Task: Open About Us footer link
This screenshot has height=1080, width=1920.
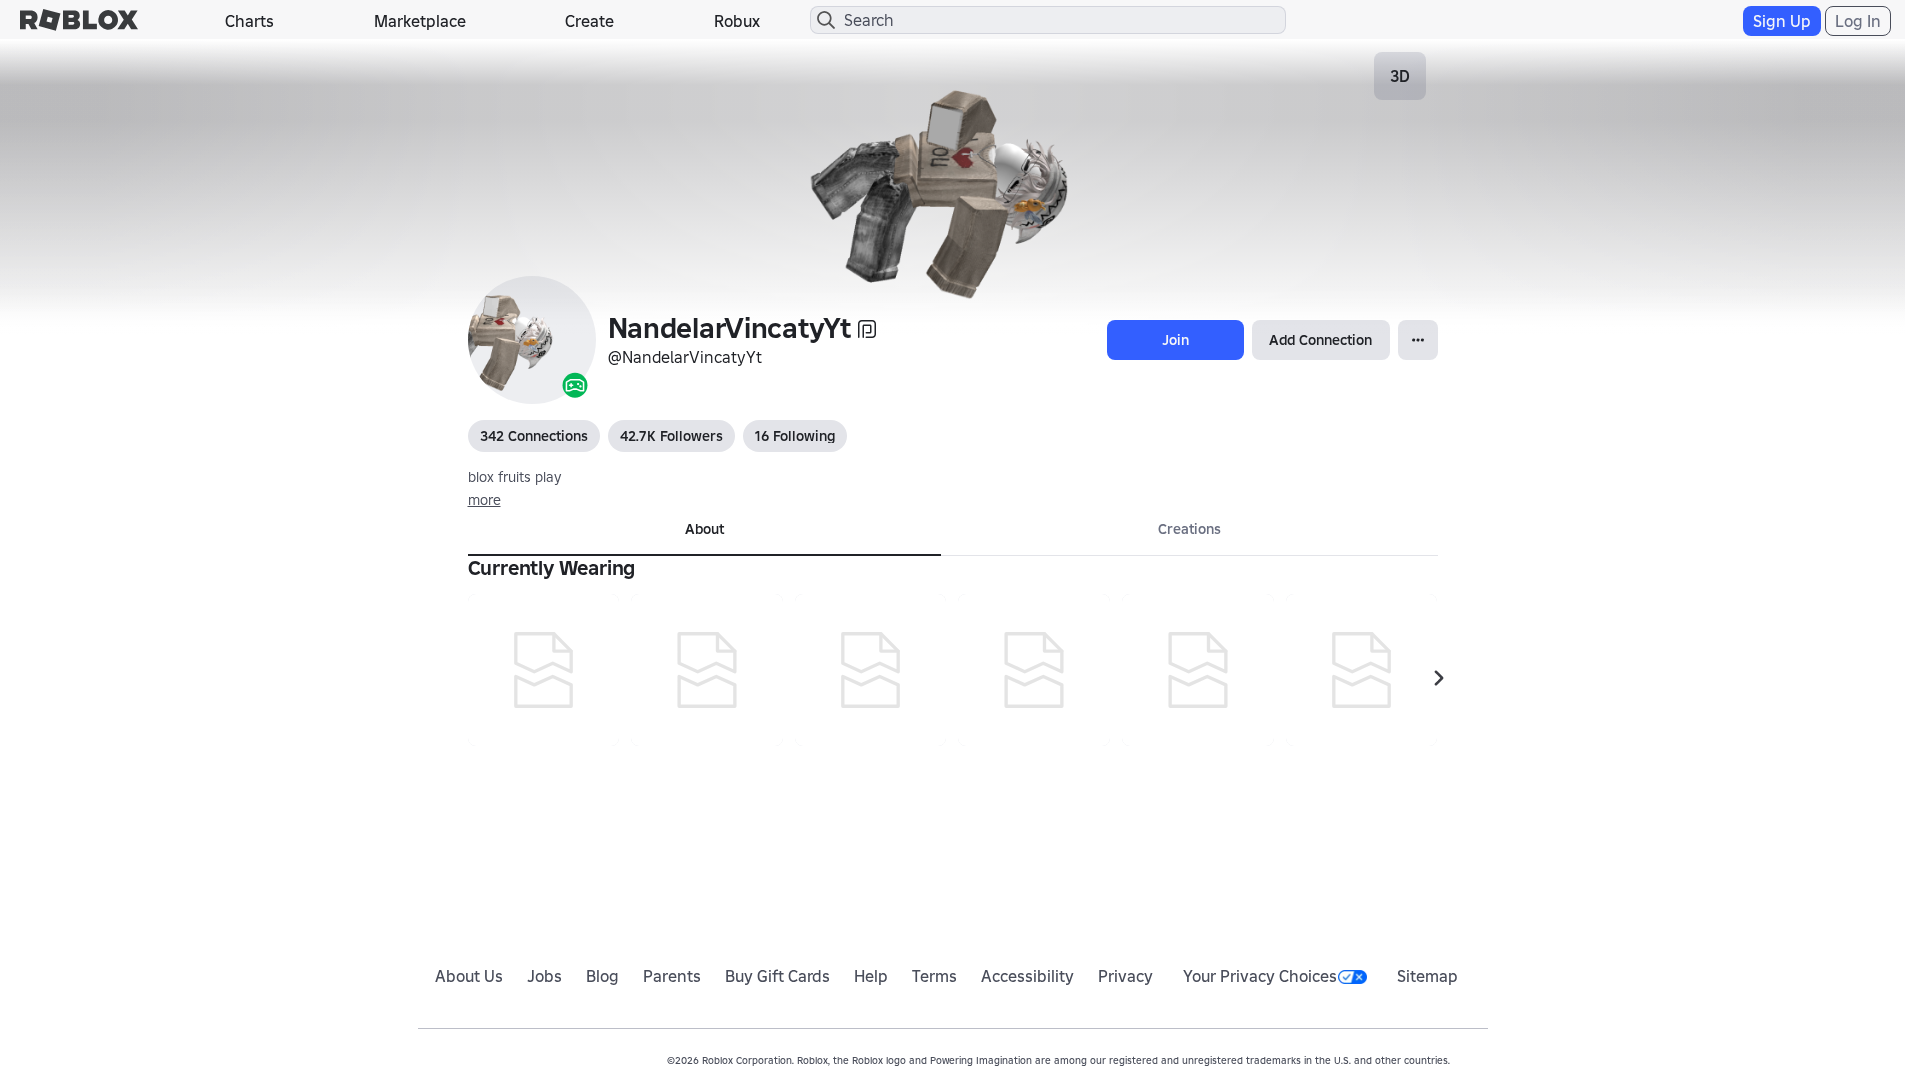Action: coord(469,976)
